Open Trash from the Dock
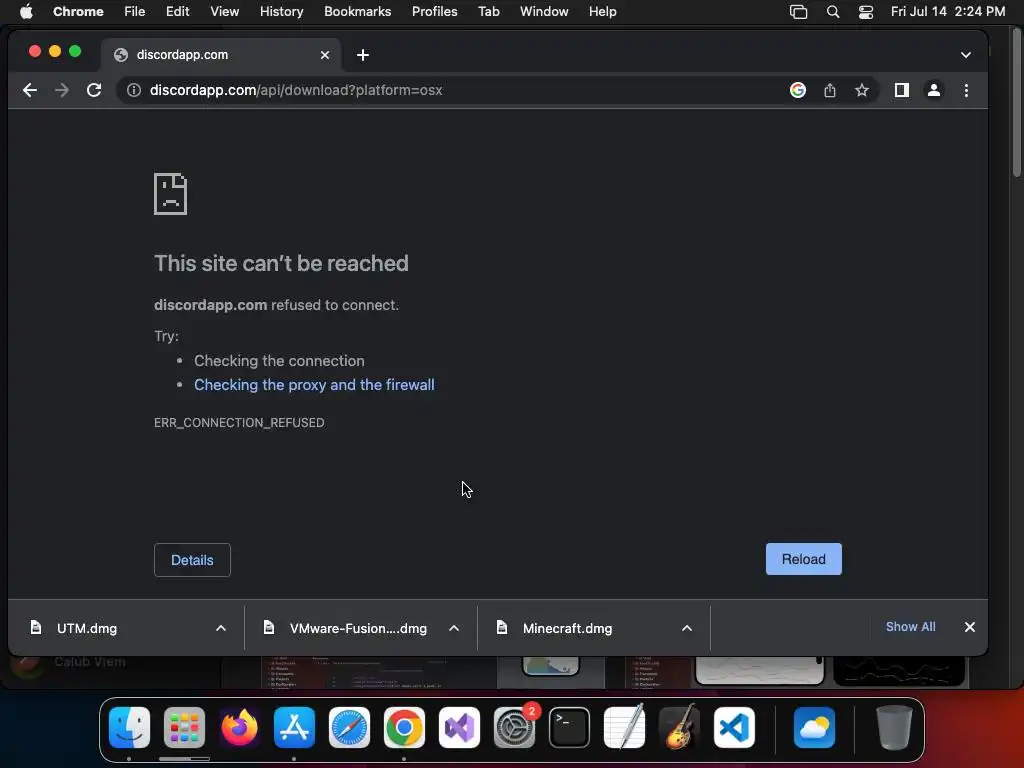The height and width of the screenshot is (768, 1024). (894, 728)
